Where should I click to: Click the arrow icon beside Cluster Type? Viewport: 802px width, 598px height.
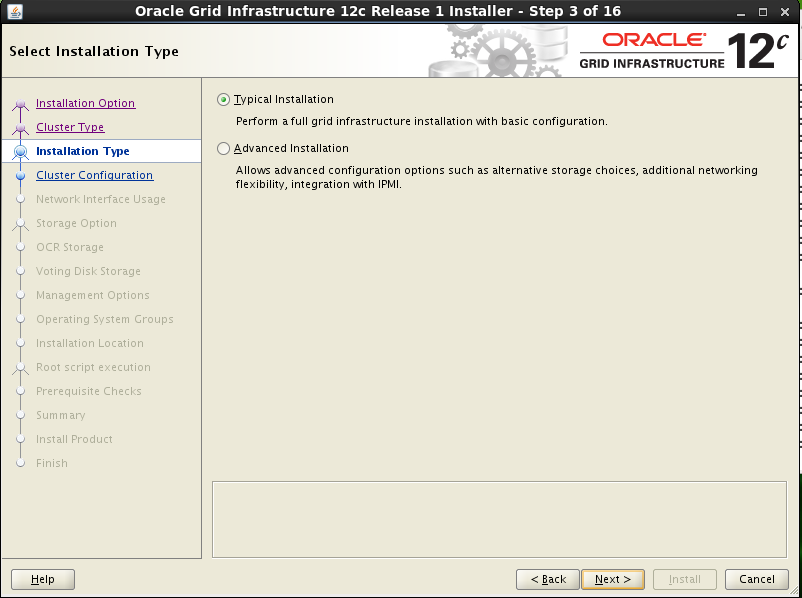pos(19,127)
